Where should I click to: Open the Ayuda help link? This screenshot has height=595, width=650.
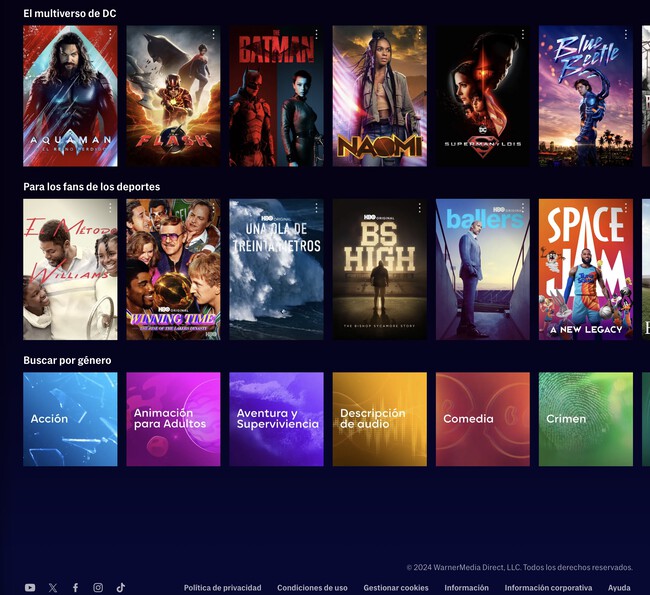pos(619,588)
